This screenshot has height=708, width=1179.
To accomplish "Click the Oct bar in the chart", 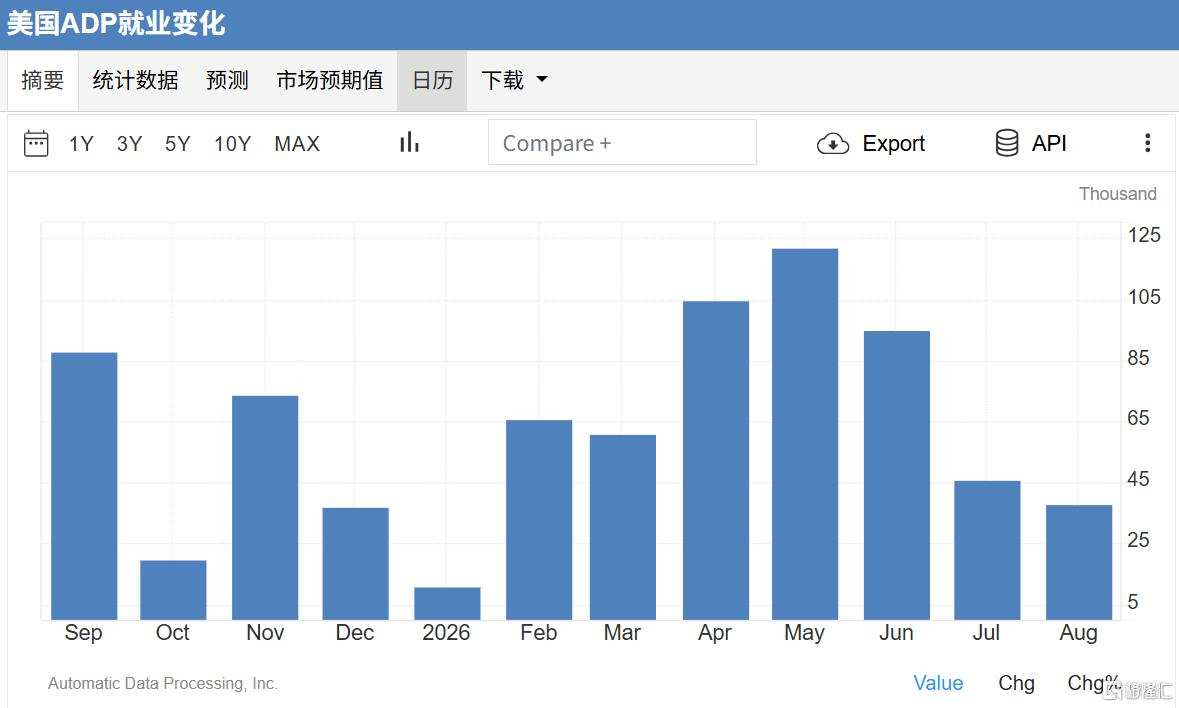I will (173, 590).
